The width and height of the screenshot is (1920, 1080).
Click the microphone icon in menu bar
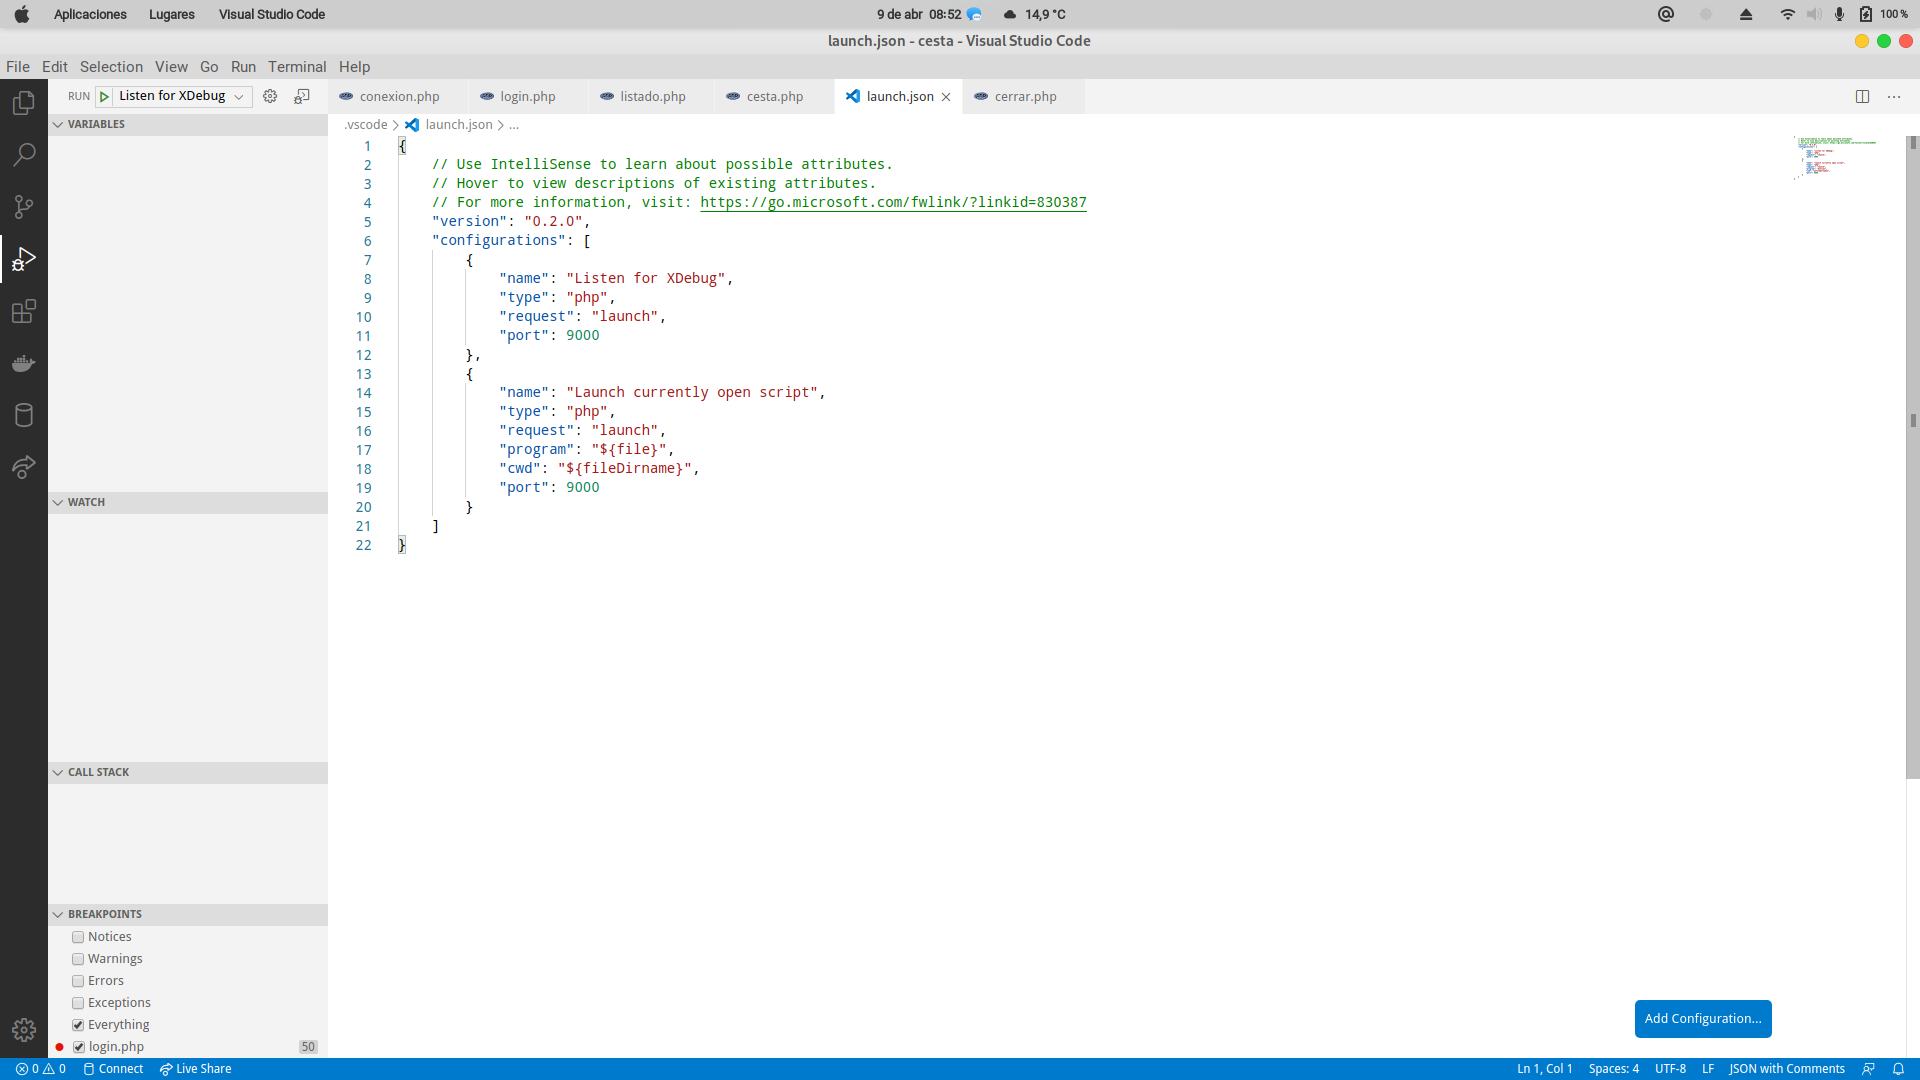[x=1839, y=14]
